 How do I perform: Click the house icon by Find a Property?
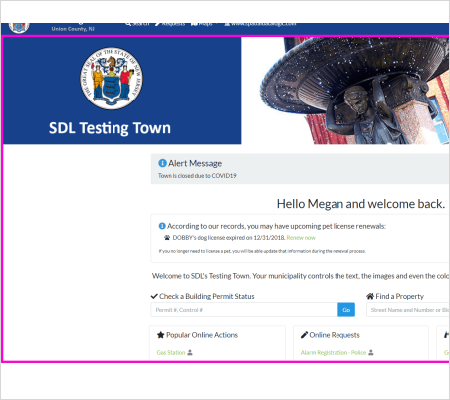pos(370,296)
